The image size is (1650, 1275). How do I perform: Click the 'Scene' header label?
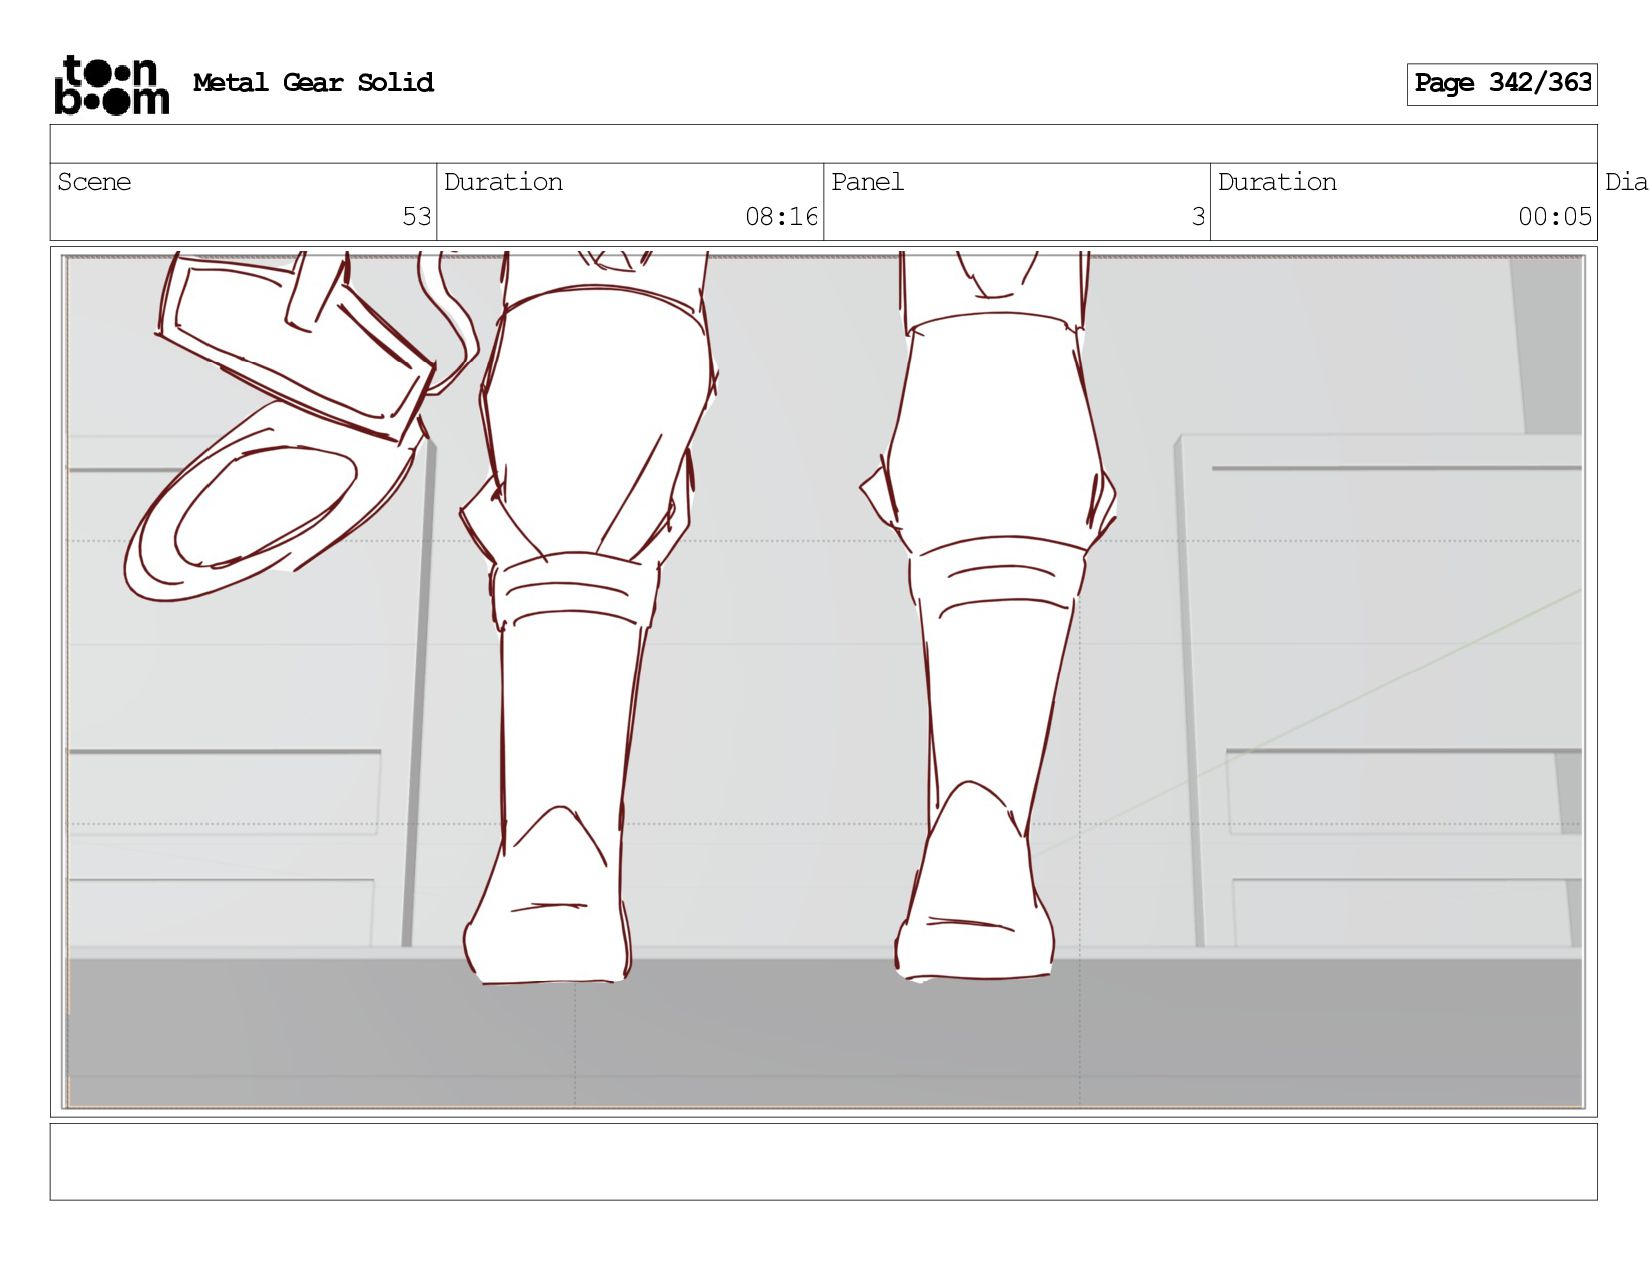point(94,182)
